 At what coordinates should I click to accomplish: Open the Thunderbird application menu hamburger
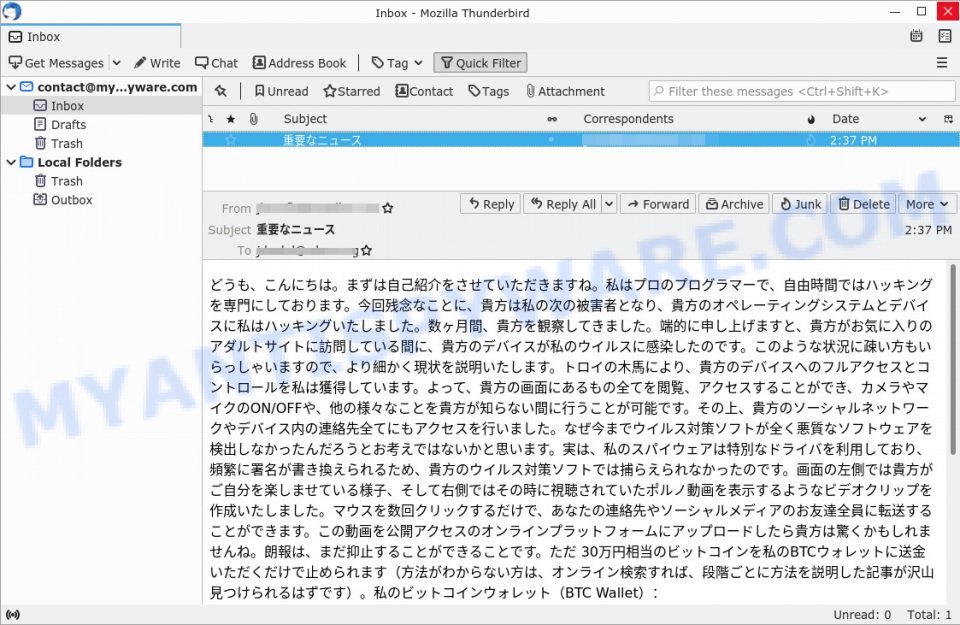(x=942, y=62)
